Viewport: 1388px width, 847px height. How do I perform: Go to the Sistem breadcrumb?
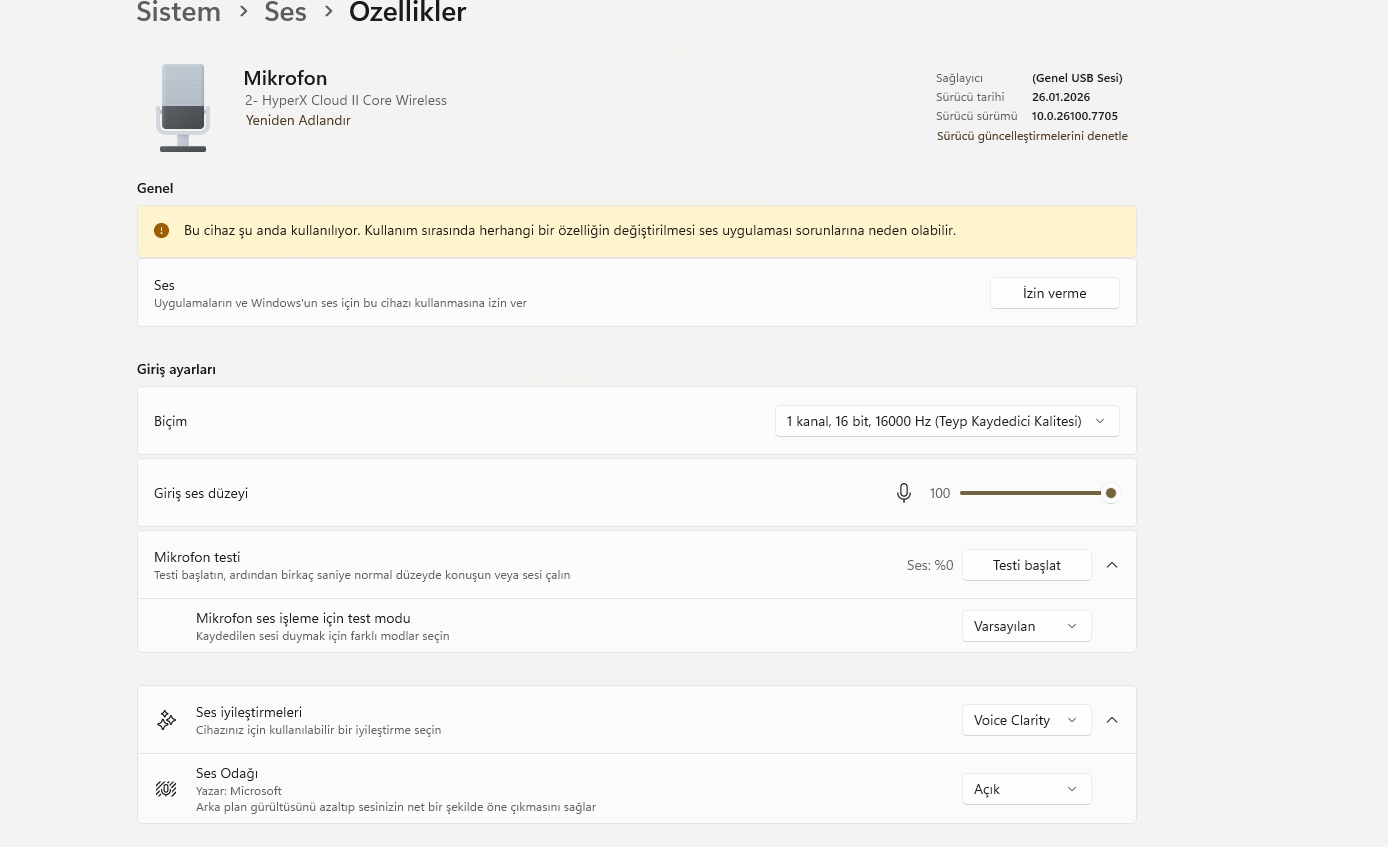click(x=179, y=13)
